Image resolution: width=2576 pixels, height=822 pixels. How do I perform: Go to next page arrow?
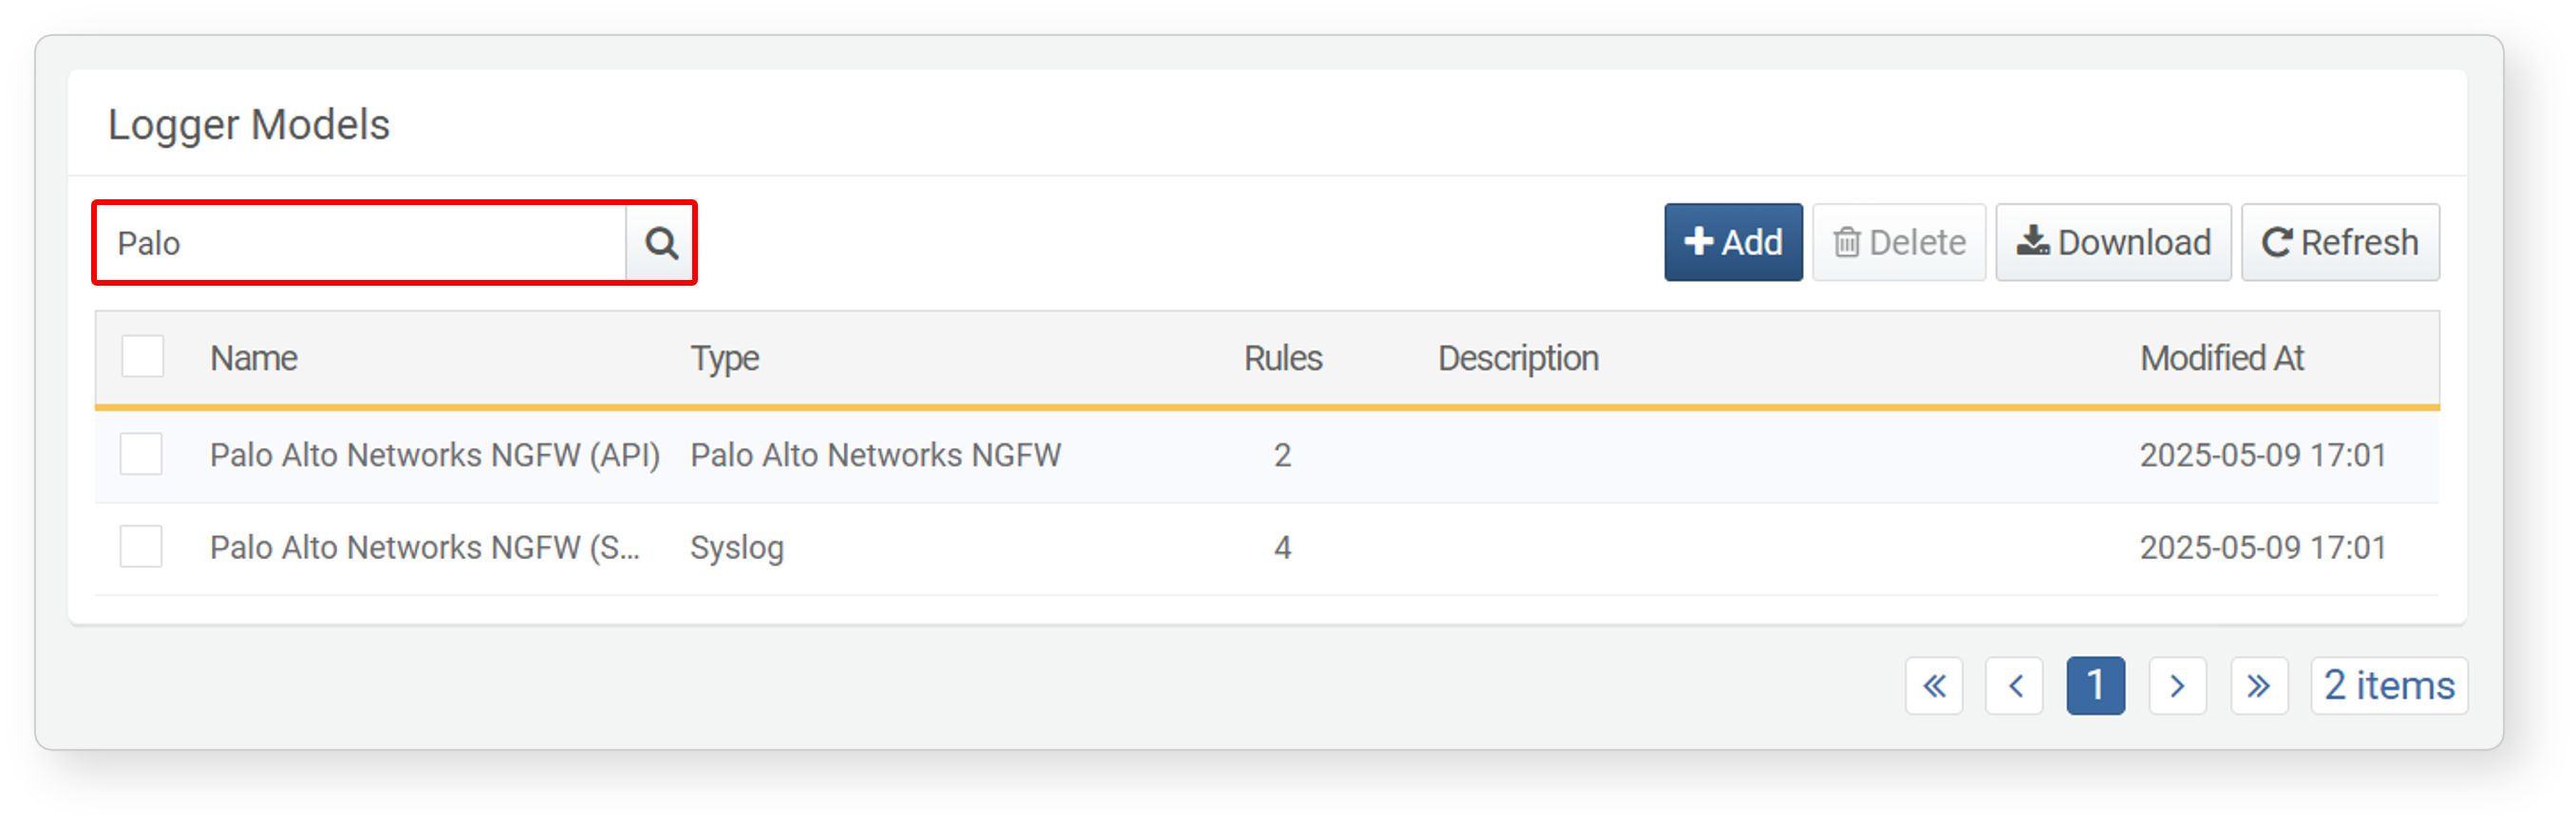coord(2177,686)
